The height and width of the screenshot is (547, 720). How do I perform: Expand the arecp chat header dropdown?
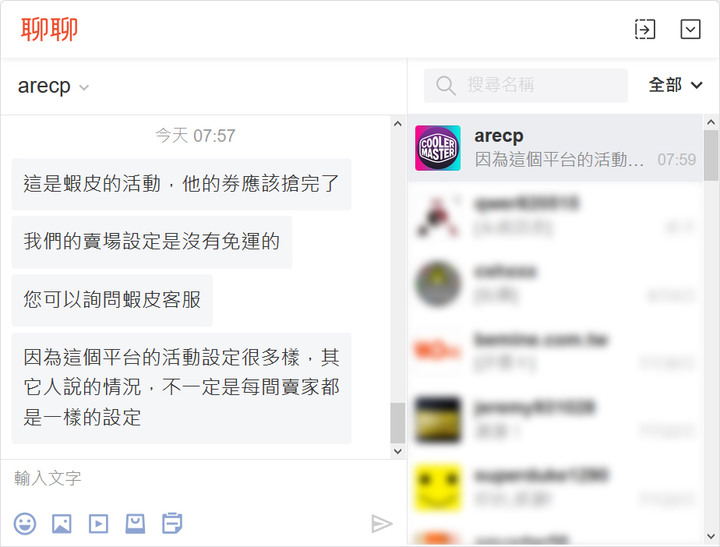(84, 87)
